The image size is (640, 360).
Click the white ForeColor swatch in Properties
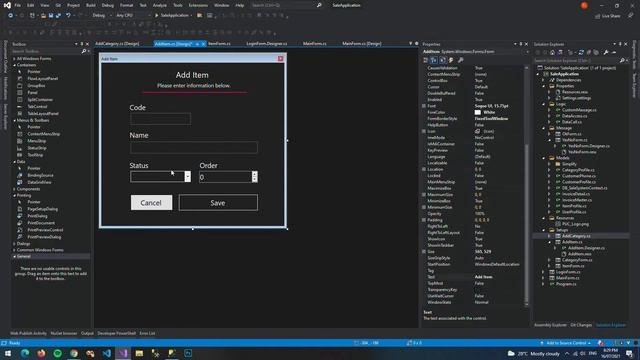pos(478,112)
